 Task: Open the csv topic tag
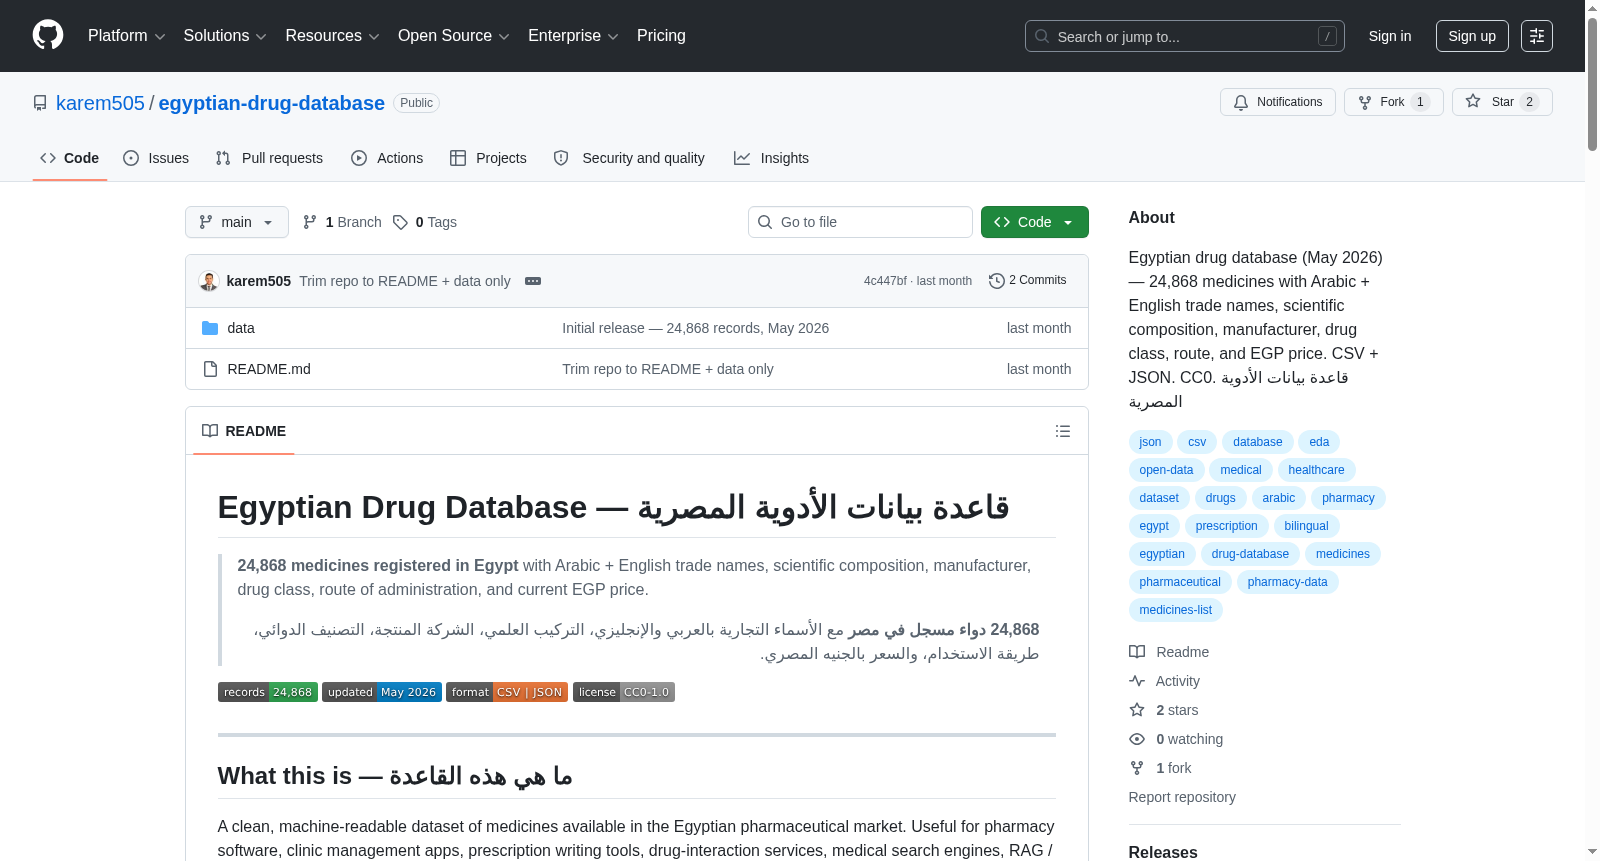(x=1197, y=442)
